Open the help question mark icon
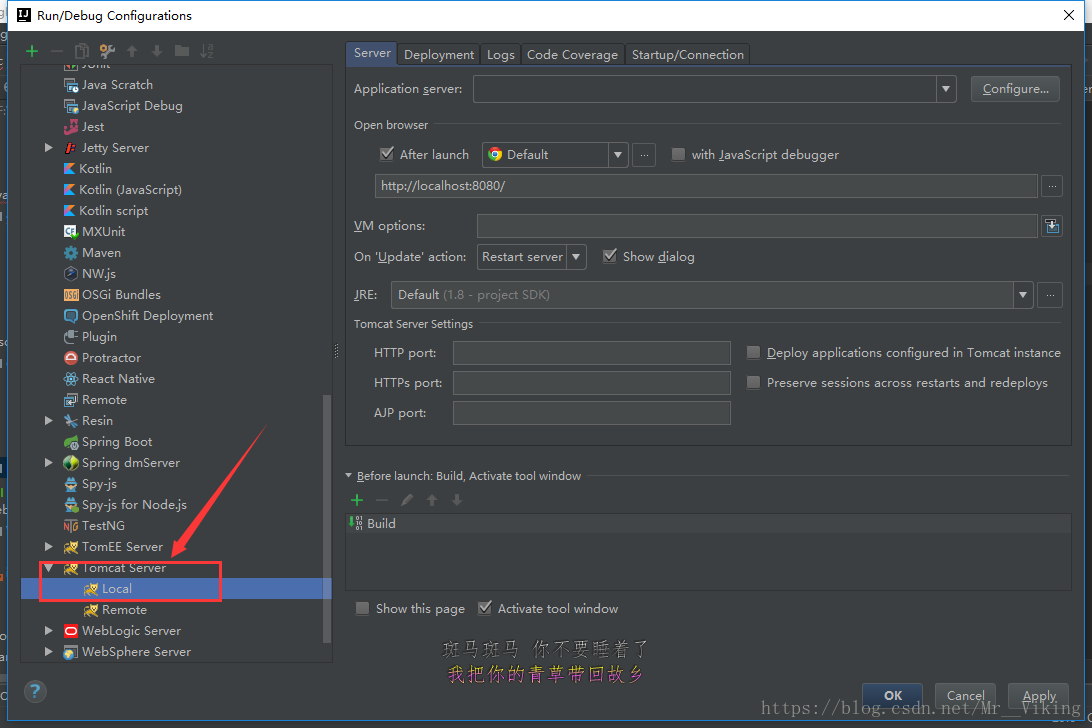The image size is (1092, 728). [36, 691]
